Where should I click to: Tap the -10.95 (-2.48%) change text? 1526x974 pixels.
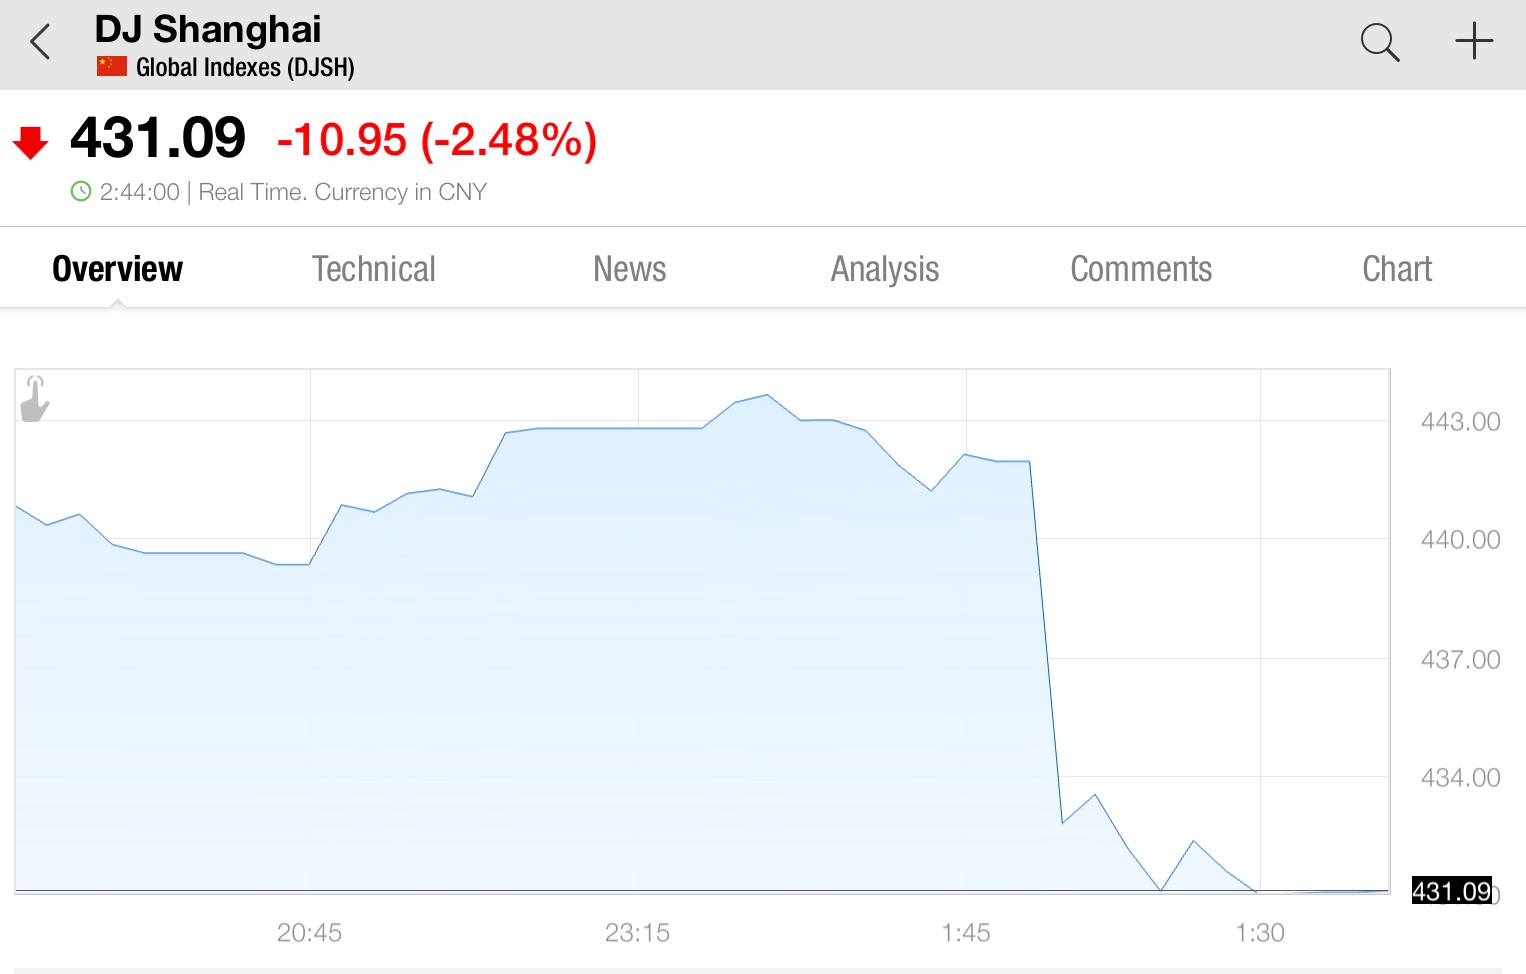tap(437, 139)
